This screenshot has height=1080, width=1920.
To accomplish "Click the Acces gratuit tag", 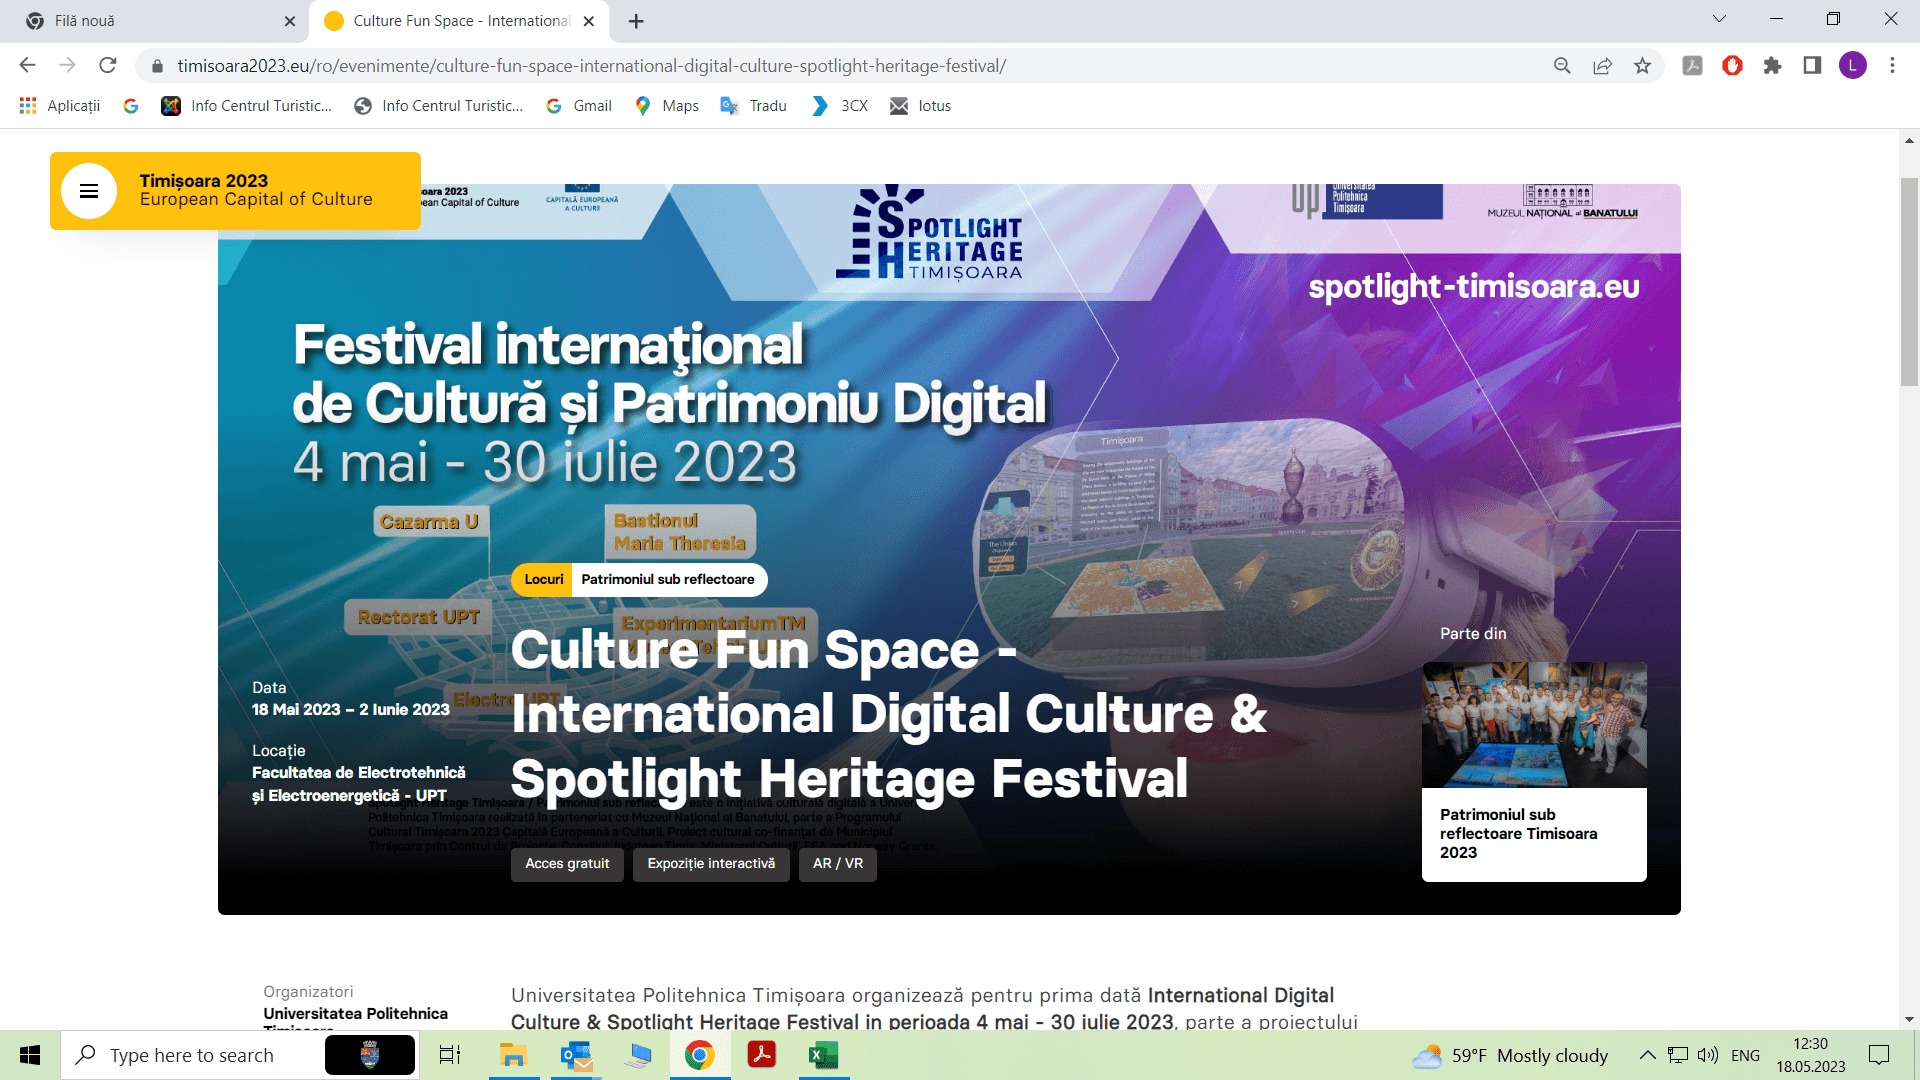I will (x=567, y=864).
